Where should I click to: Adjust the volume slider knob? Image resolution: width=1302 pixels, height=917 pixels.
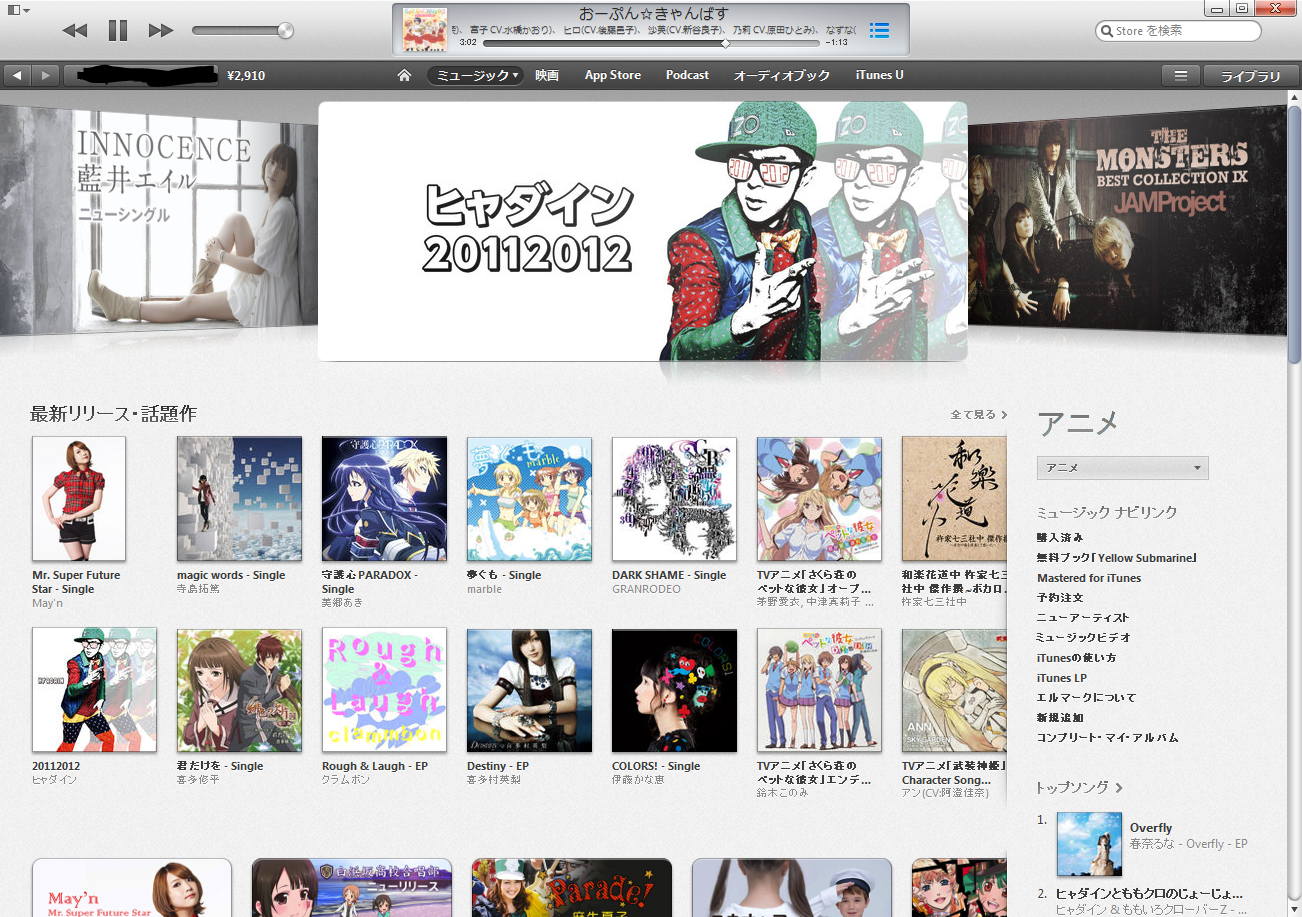(x=285, y=31)
